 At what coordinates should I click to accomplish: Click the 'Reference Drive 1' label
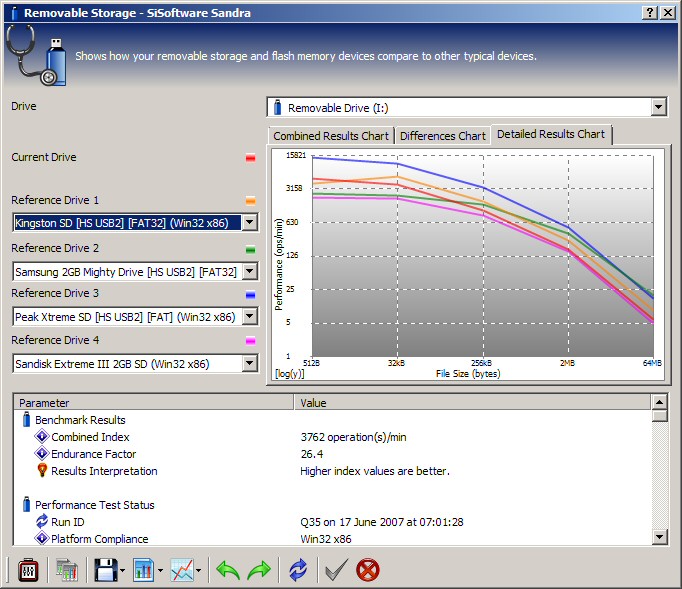pyautogui.click(x=55, y=200)
